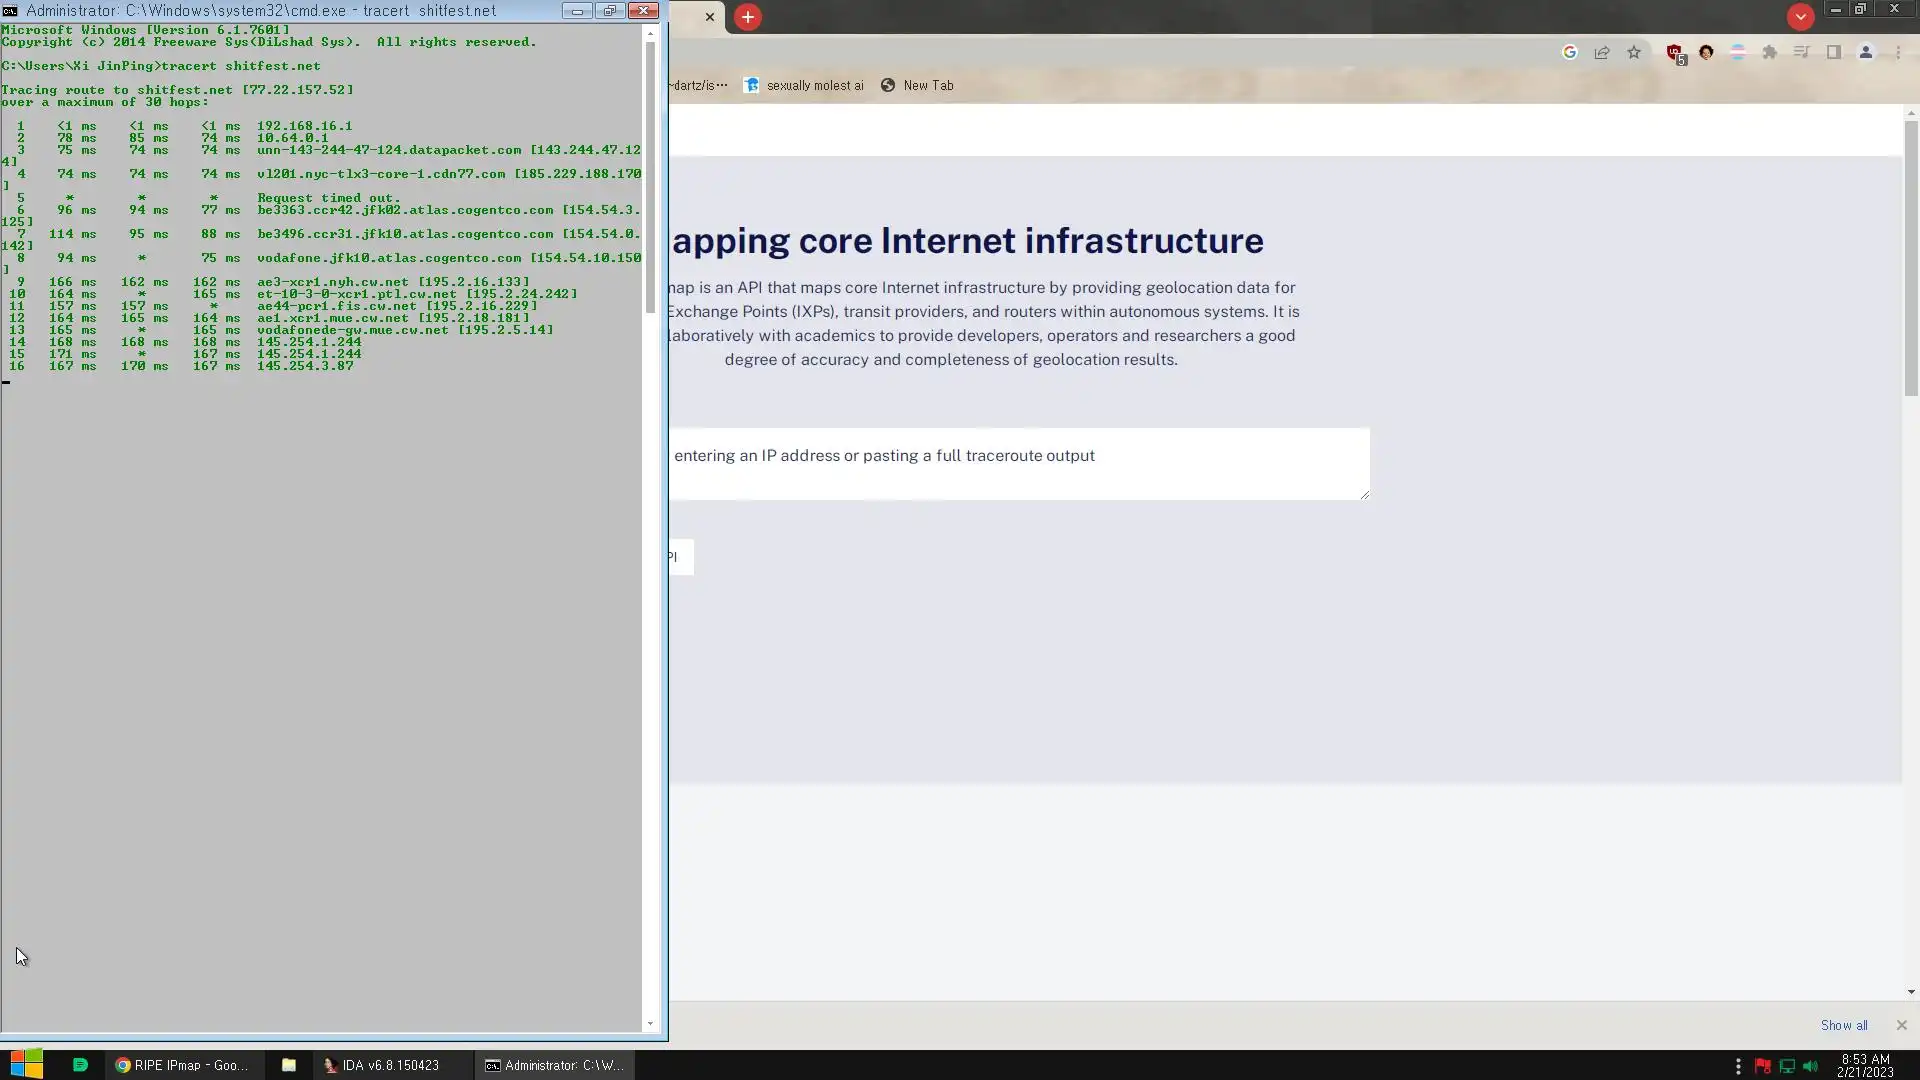Click the uBlock Origin extension icon
1920x1080 pixels.
coord(1674,53)
